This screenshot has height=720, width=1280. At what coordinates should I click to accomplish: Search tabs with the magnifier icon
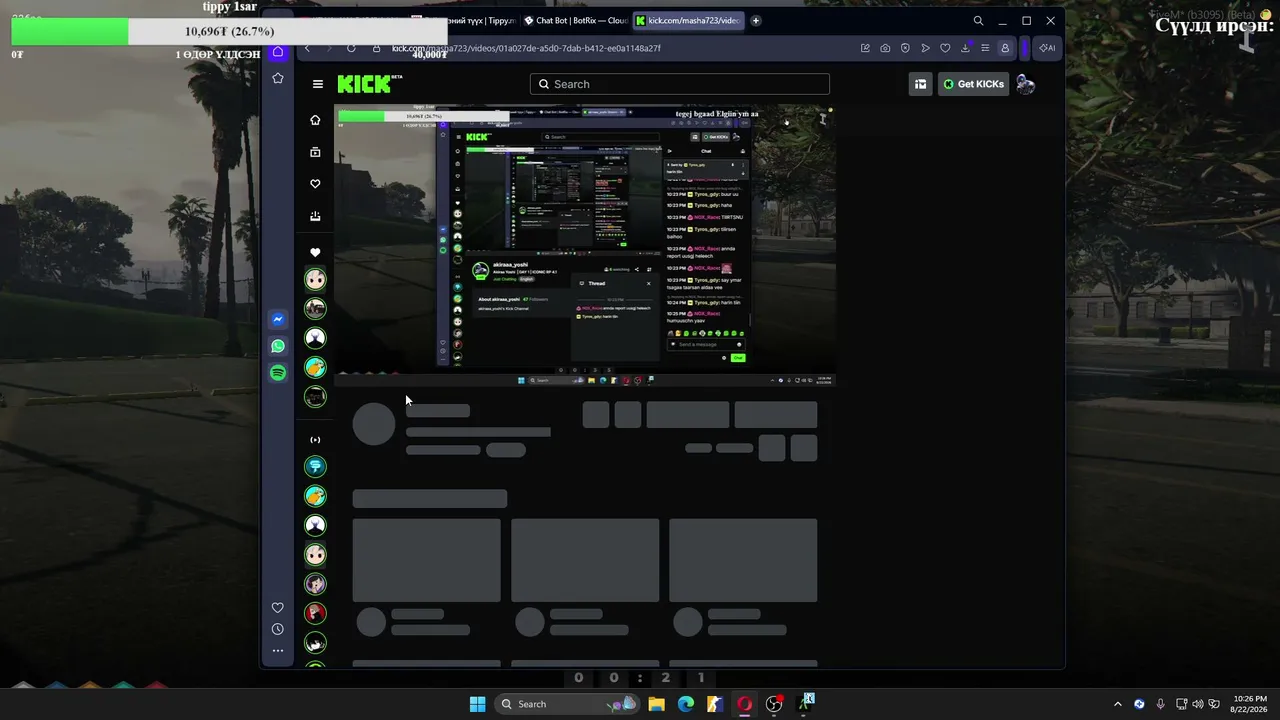978,20
